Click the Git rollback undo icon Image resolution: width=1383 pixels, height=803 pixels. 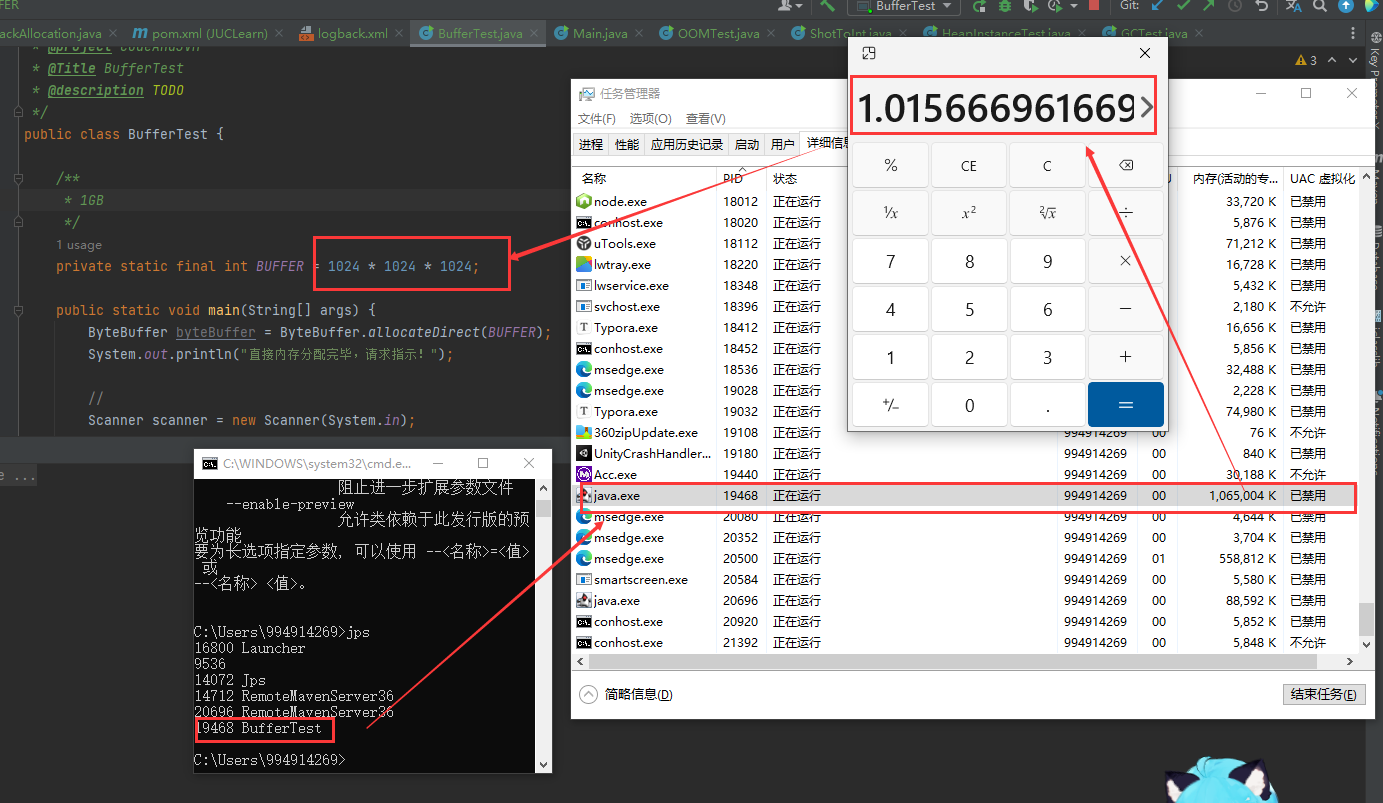tap(1261, 6)
